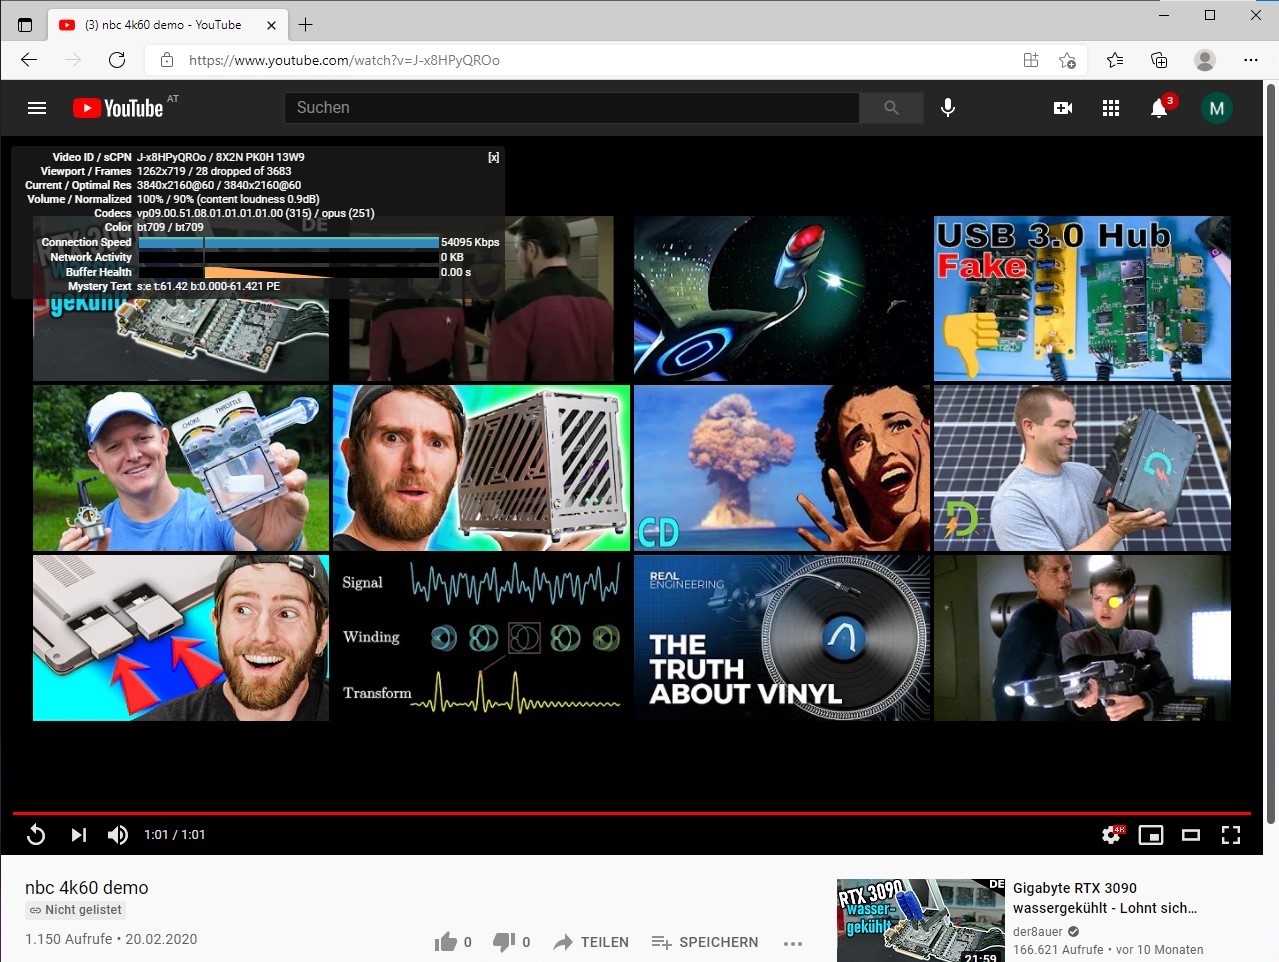The height and width of the screenshot is (962, 1279).
Task: Close the nbc 4k60 demo tab
Action: click(272, 25)
